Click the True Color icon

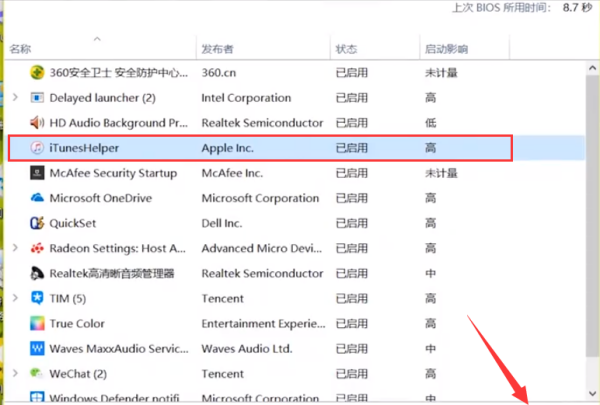pos(37,323)
